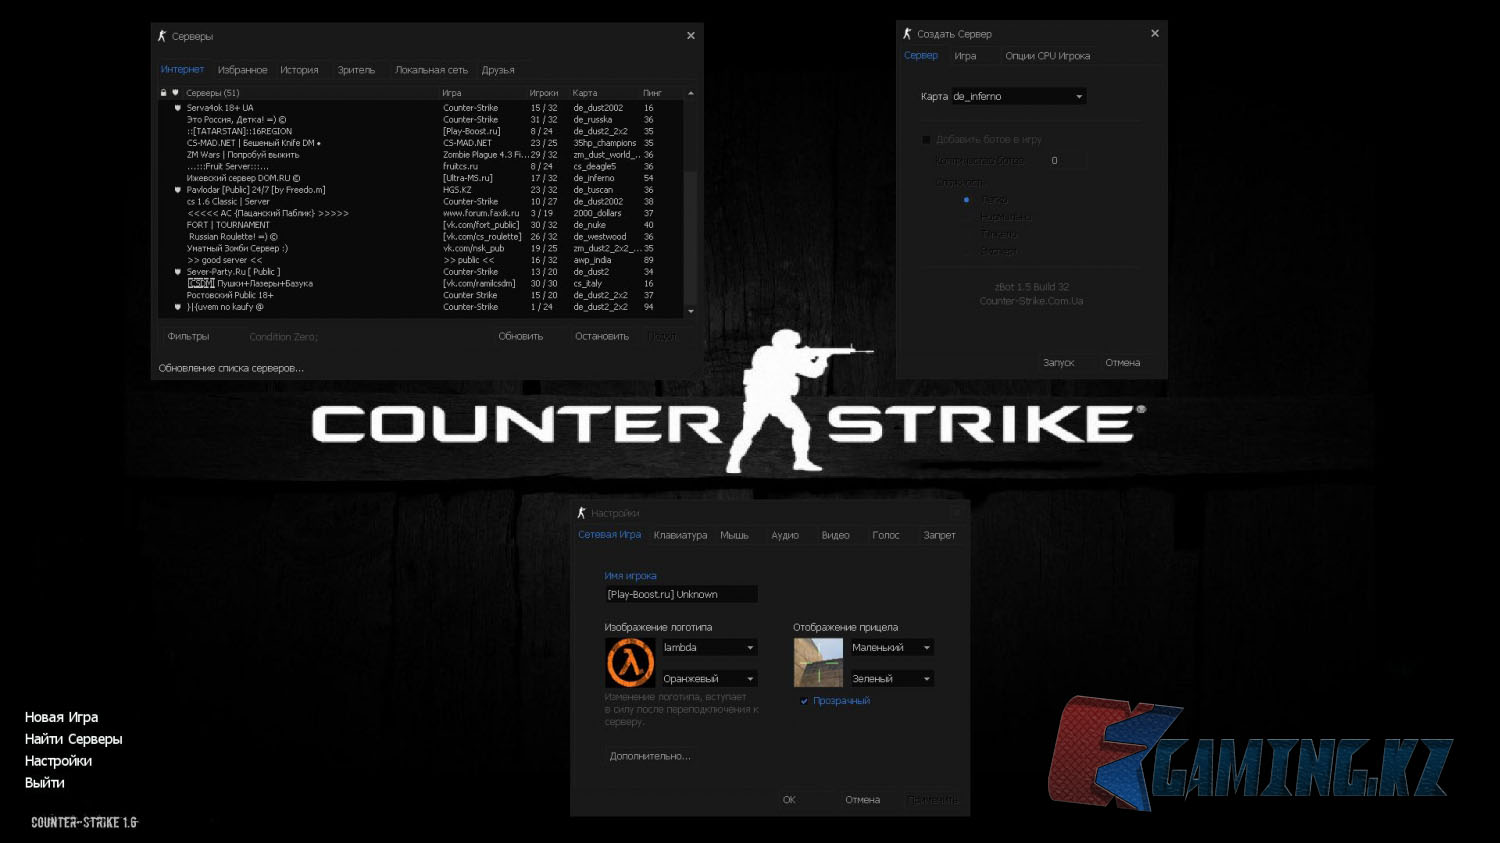Click the Фильтры button
Viewport: 1500px width, 843px height.
point(188,337)
